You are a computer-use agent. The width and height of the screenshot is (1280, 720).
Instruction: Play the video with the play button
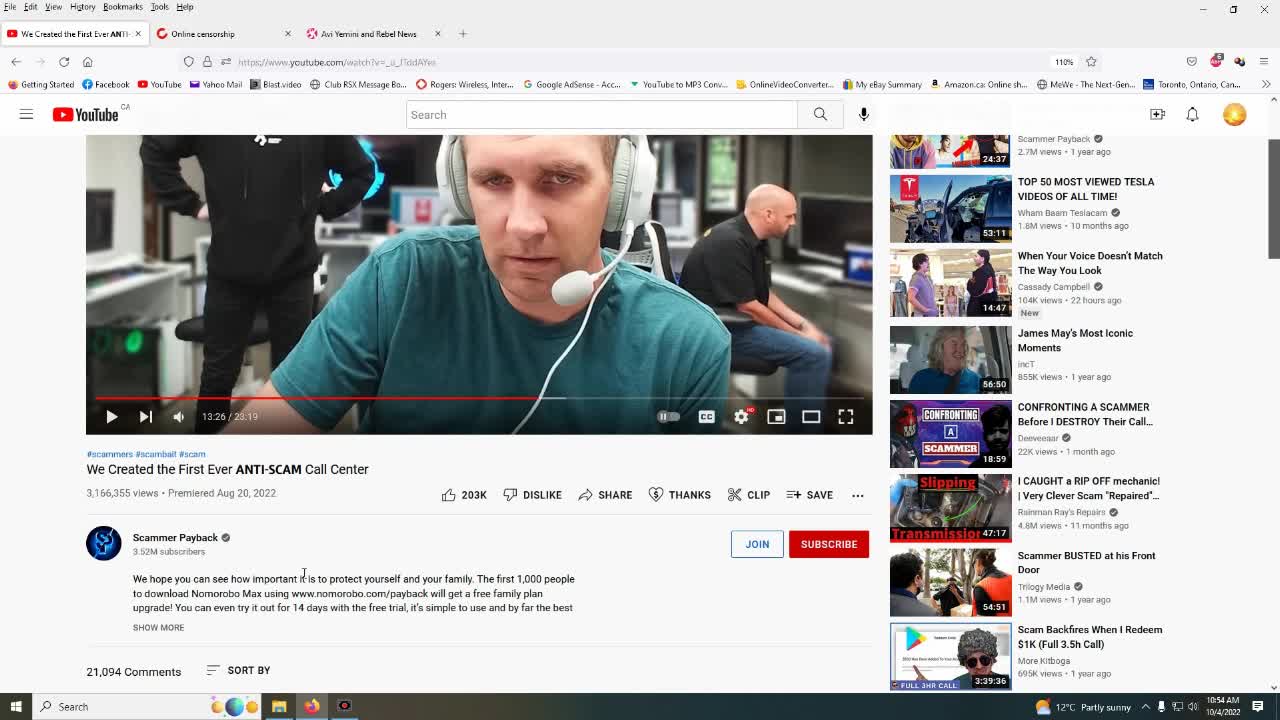[x=112, y=417]
